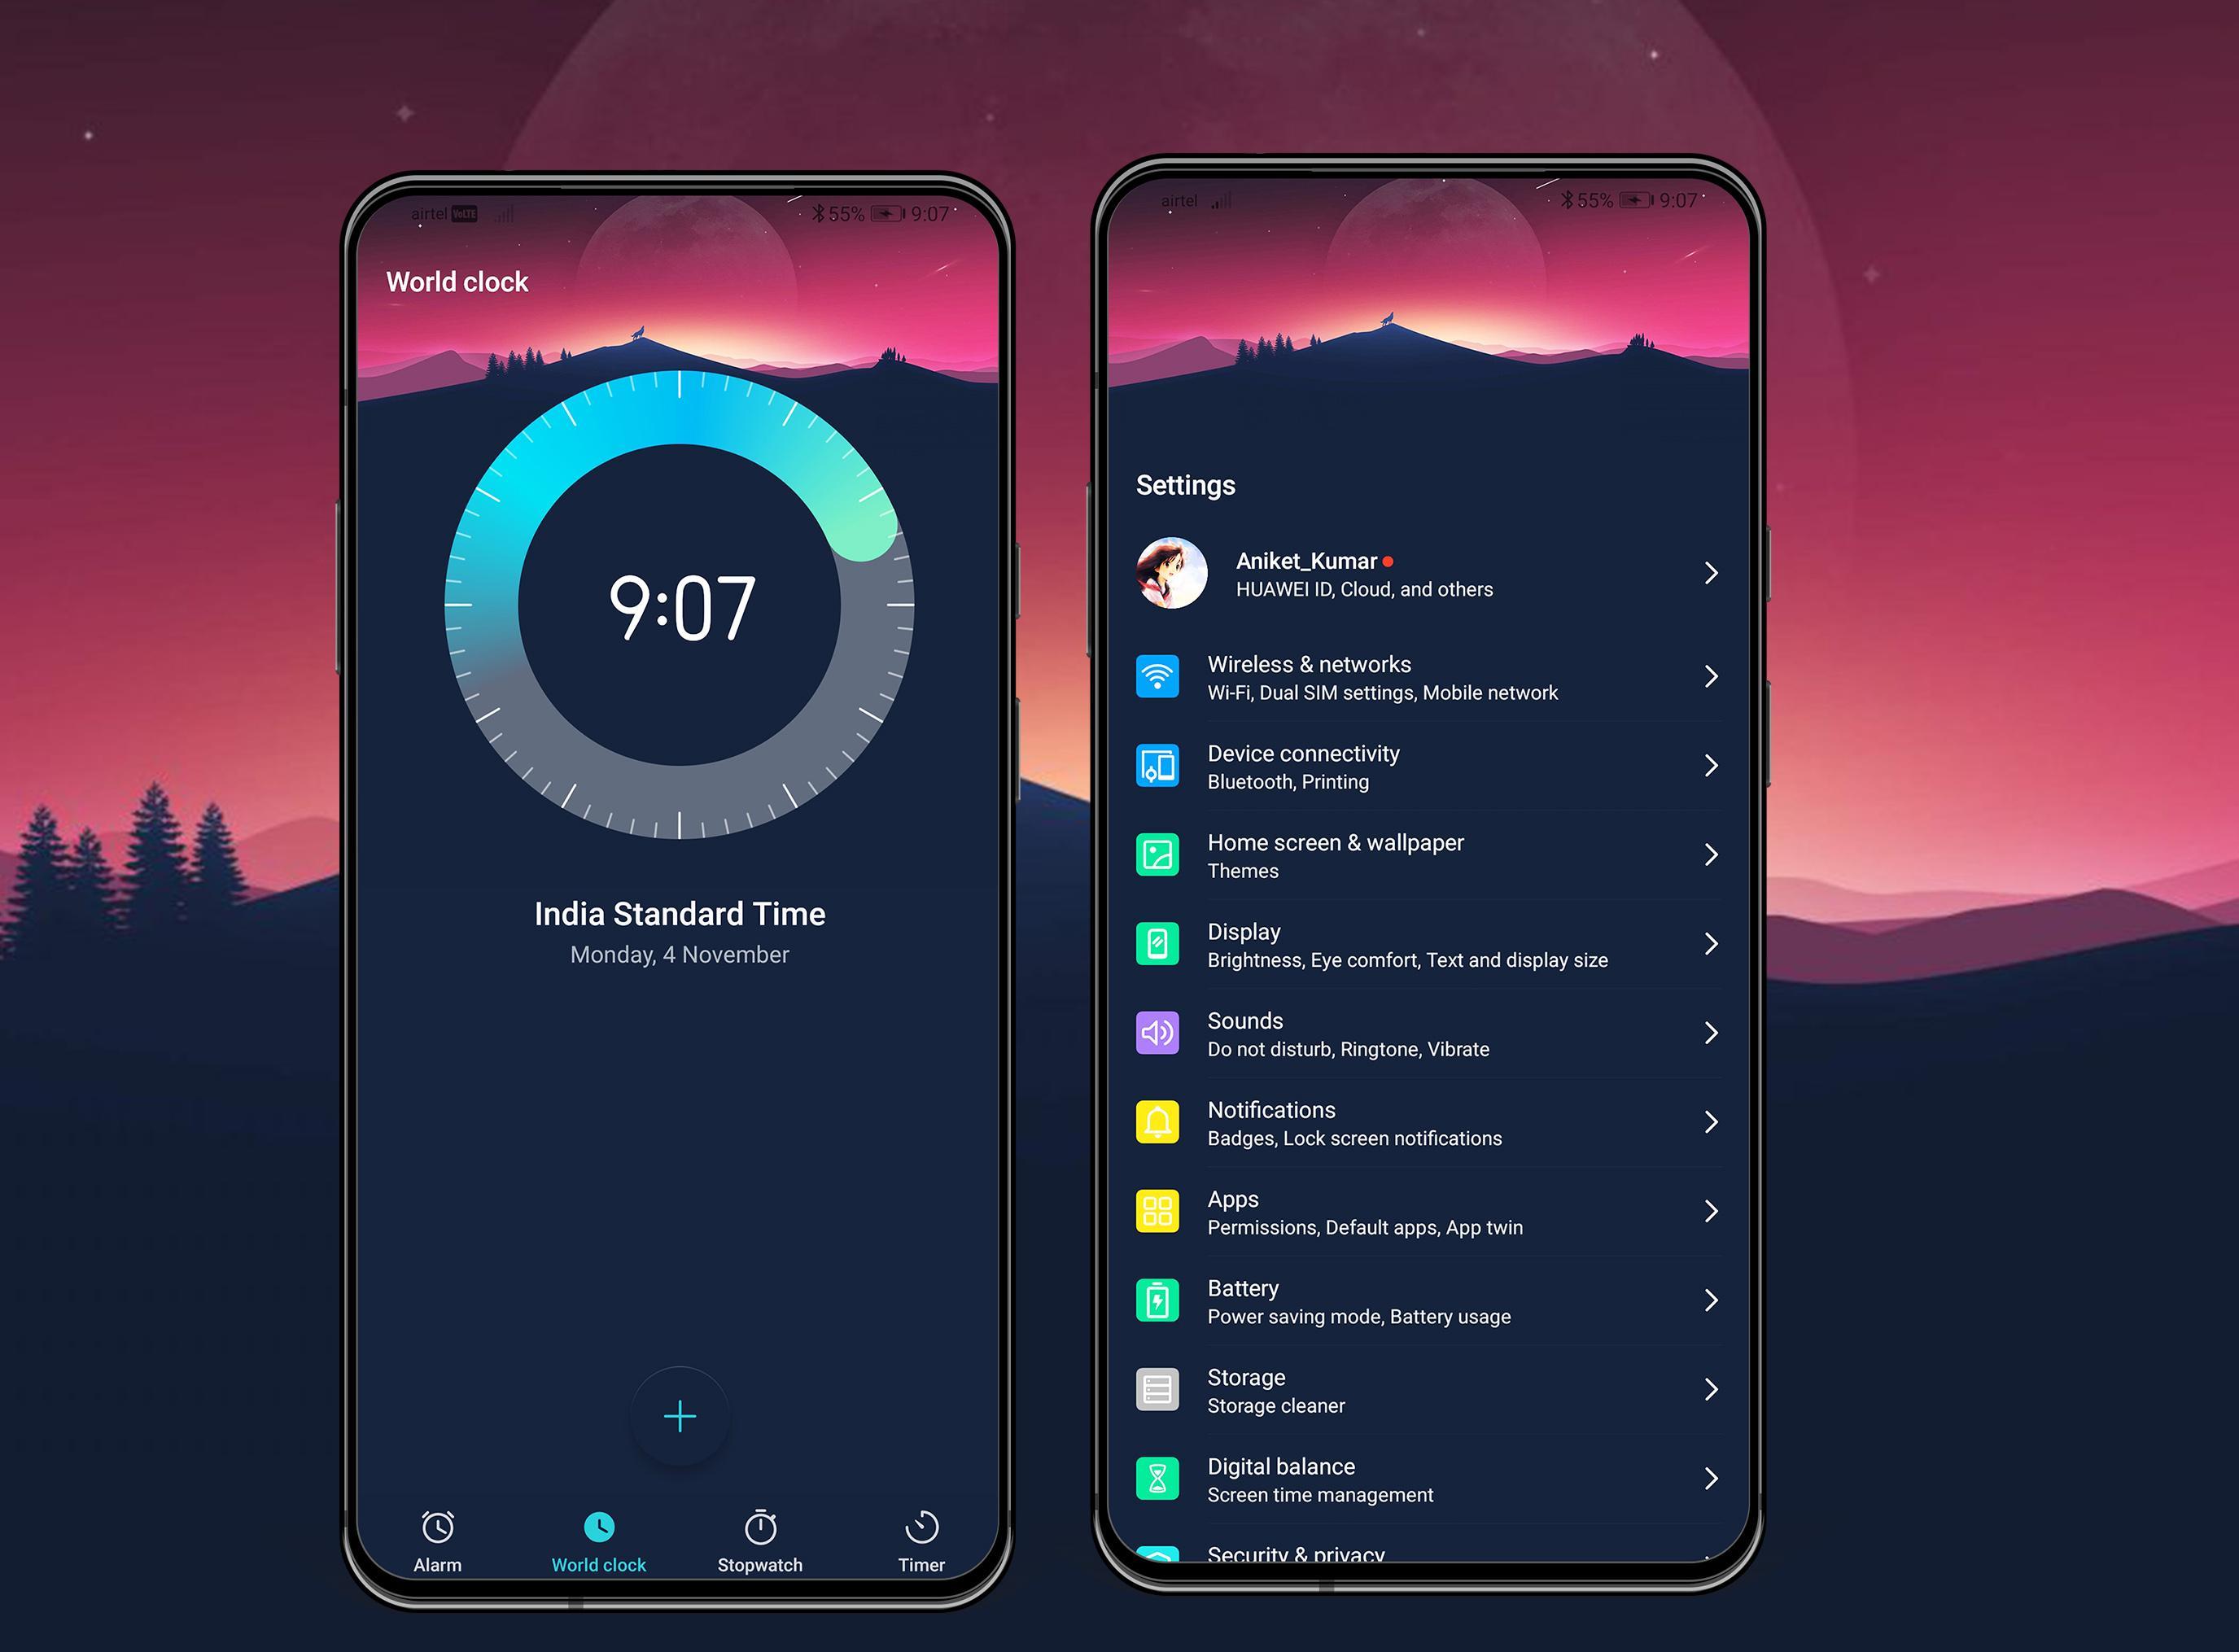Open Storage cleaner settings

point(1425,1391)
